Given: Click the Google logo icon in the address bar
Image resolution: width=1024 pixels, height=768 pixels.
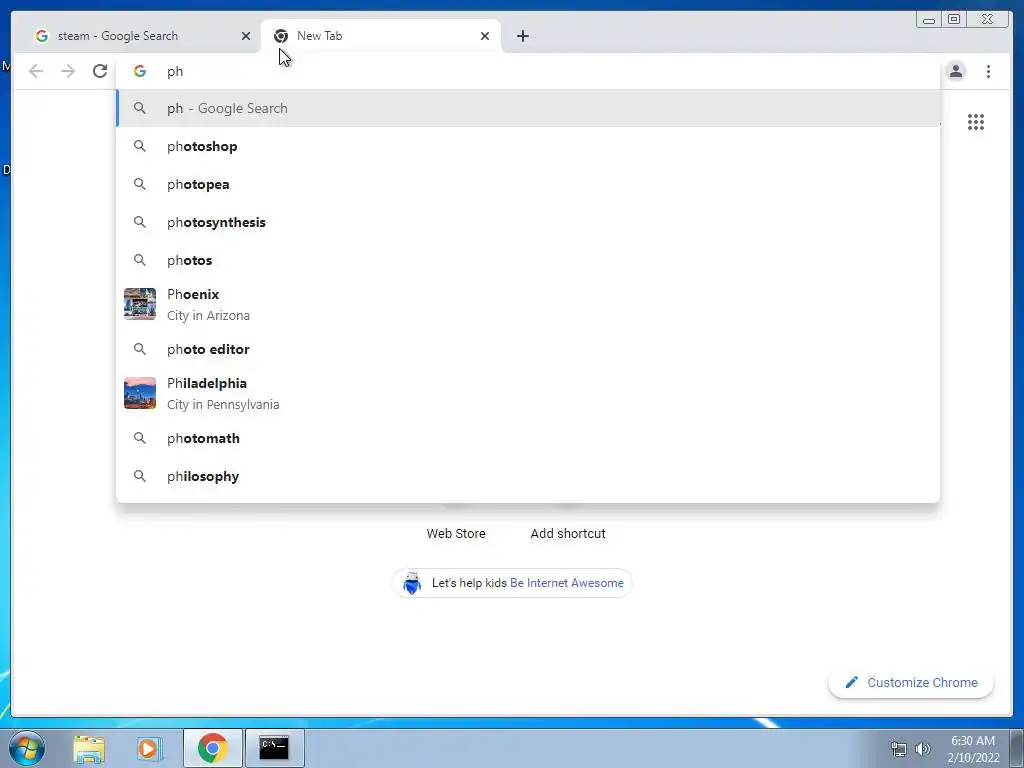Looking at the screenshot, I should (x=140, y=71).
